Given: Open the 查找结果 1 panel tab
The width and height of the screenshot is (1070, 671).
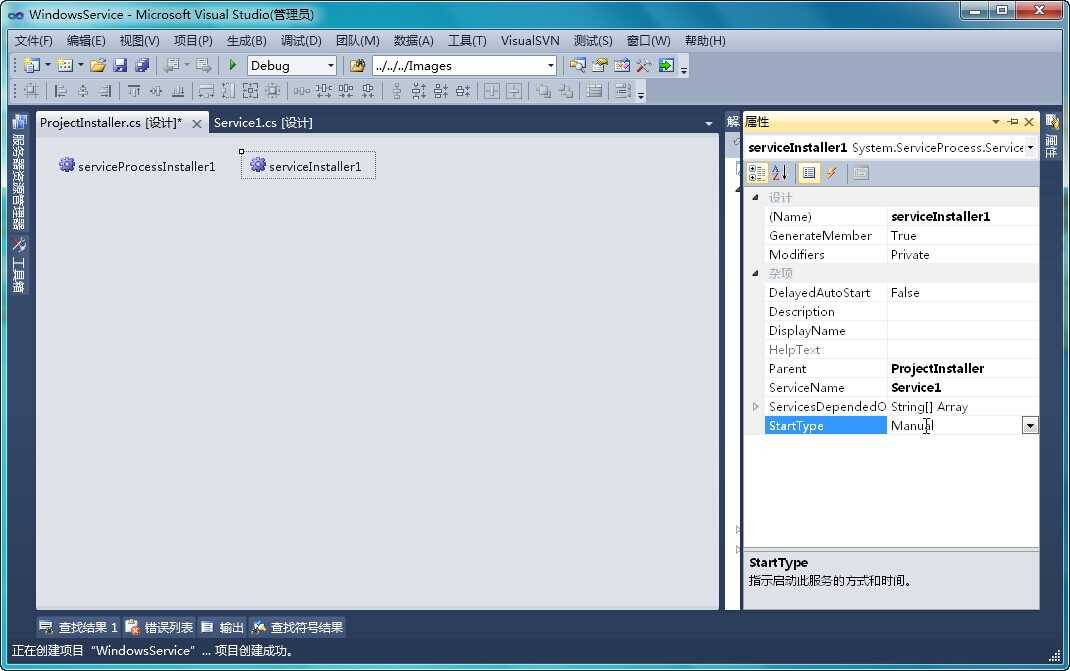Looking at the screenshot, I should pyautogui.click(x=78, y=627).
